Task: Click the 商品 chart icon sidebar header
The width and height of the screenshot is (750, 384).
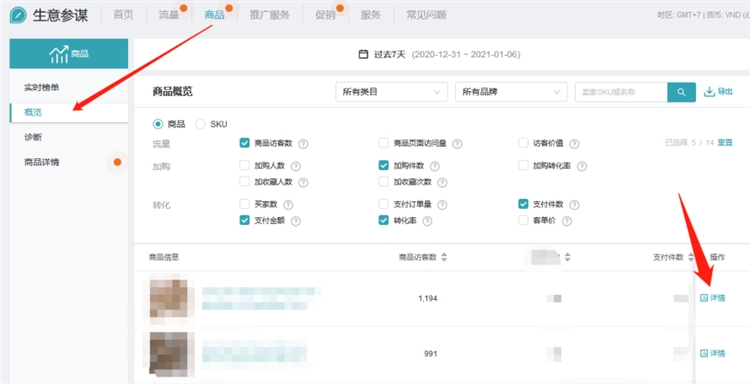Action: click(69, 54)
